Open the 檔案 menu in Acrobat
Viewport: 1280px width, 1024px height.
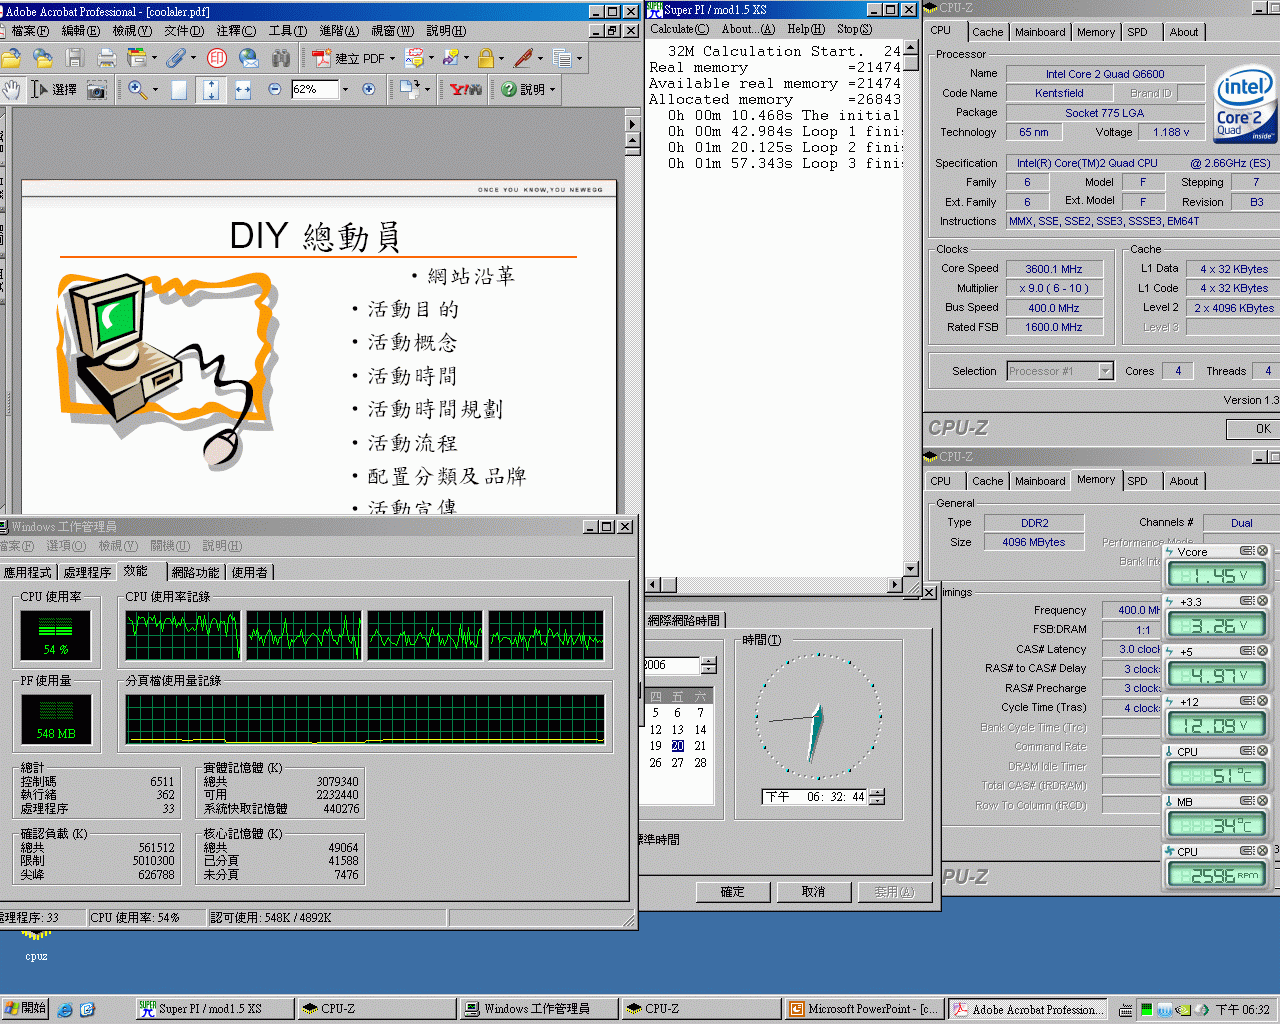pyautogui.click(x=29, y=31)
